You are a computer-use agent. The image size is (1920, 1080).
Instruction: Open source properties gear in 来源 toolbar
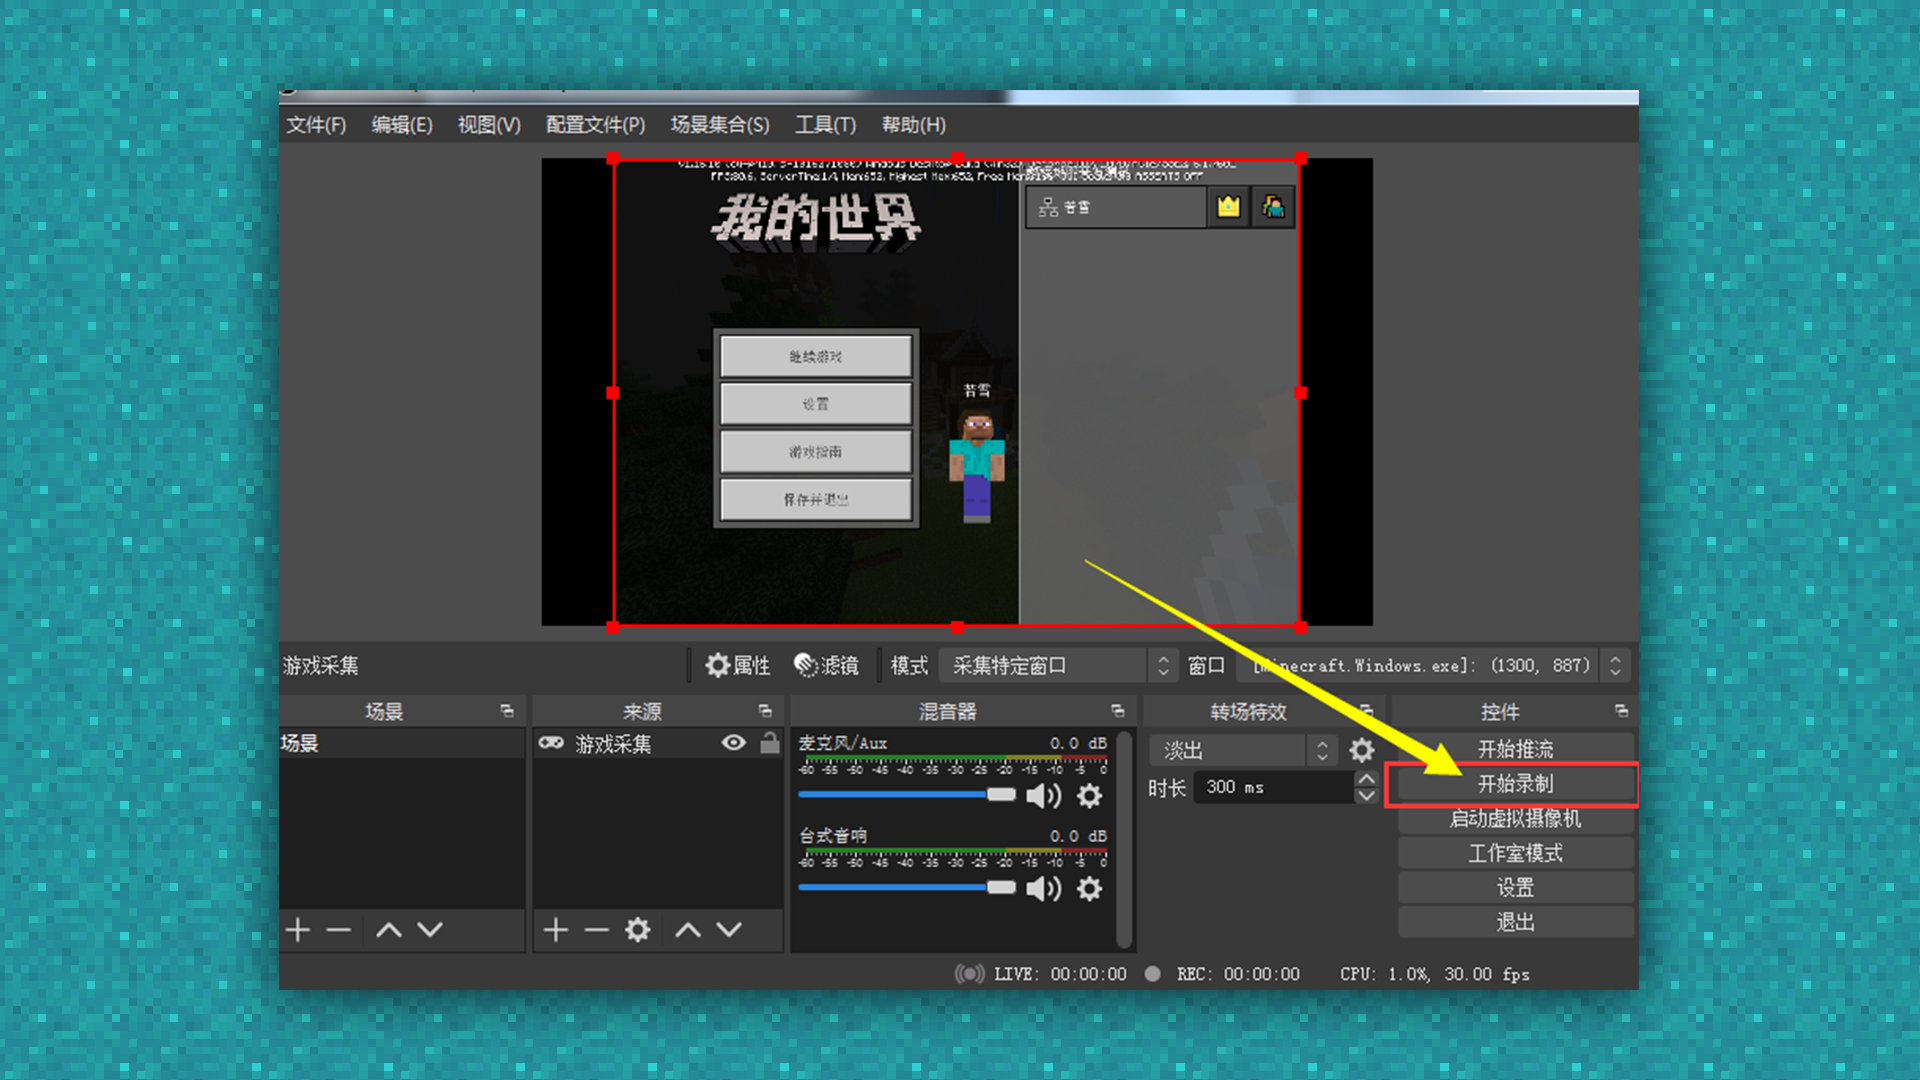coord(638,930)
